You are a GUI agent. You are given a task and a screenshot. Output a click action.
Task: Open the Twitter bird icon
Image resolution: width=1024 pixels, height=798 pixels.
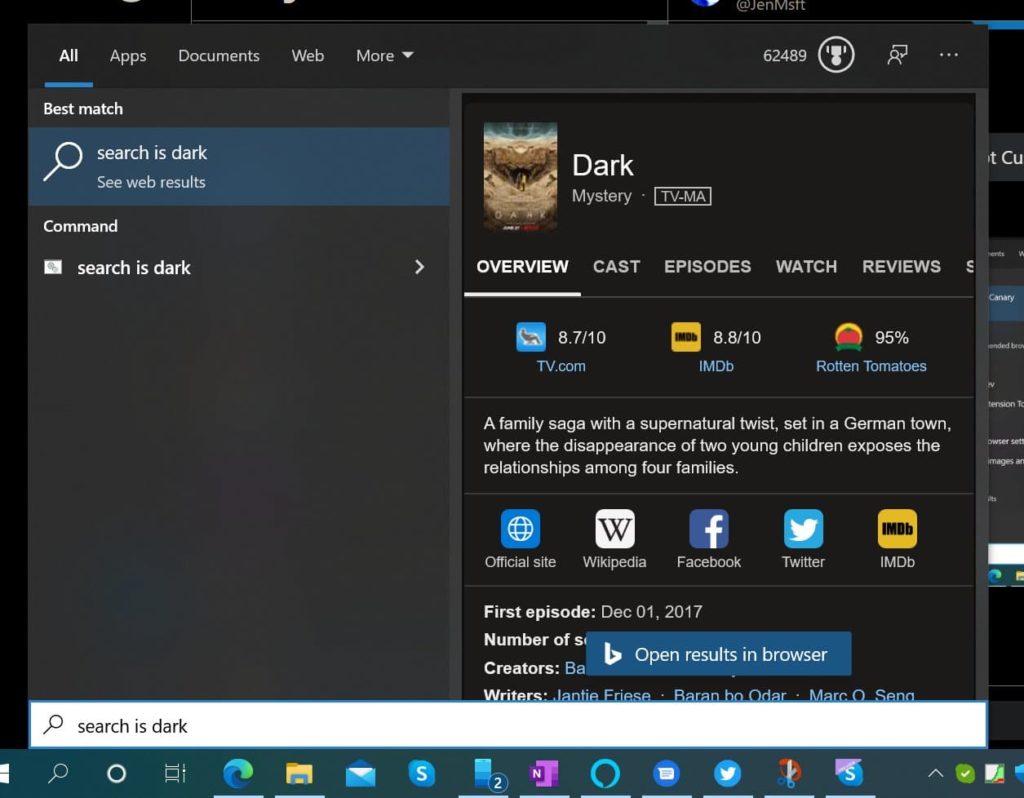pos(803,528)
